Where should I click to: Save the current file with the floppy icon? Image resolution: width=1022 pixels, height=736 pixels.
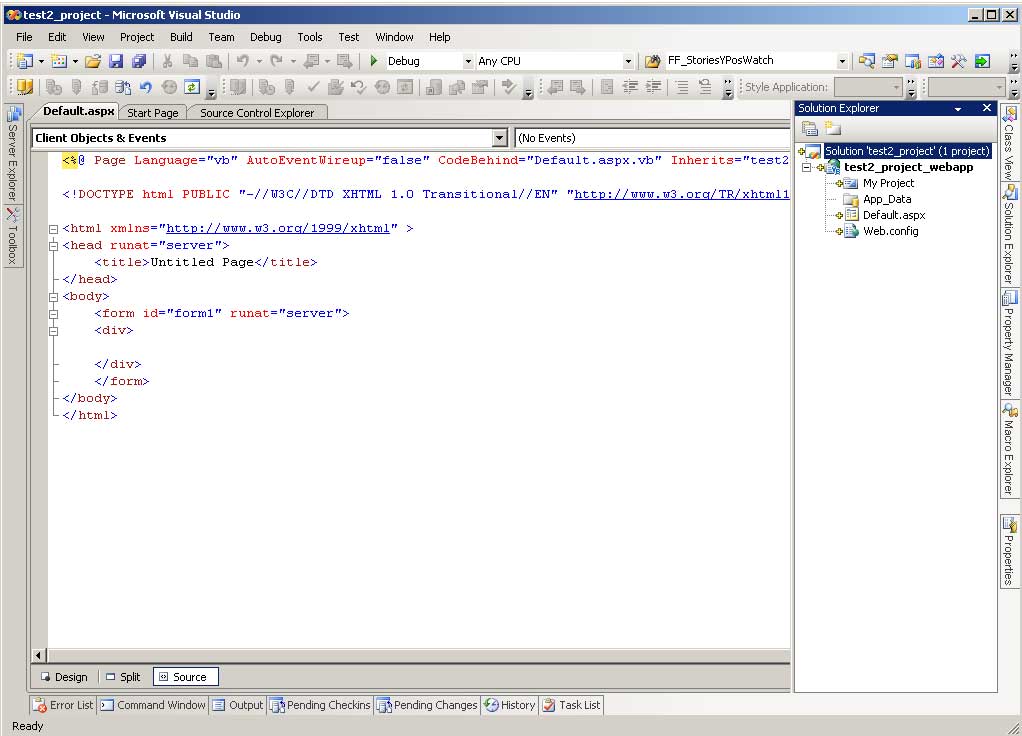click(x=116, y=61)
